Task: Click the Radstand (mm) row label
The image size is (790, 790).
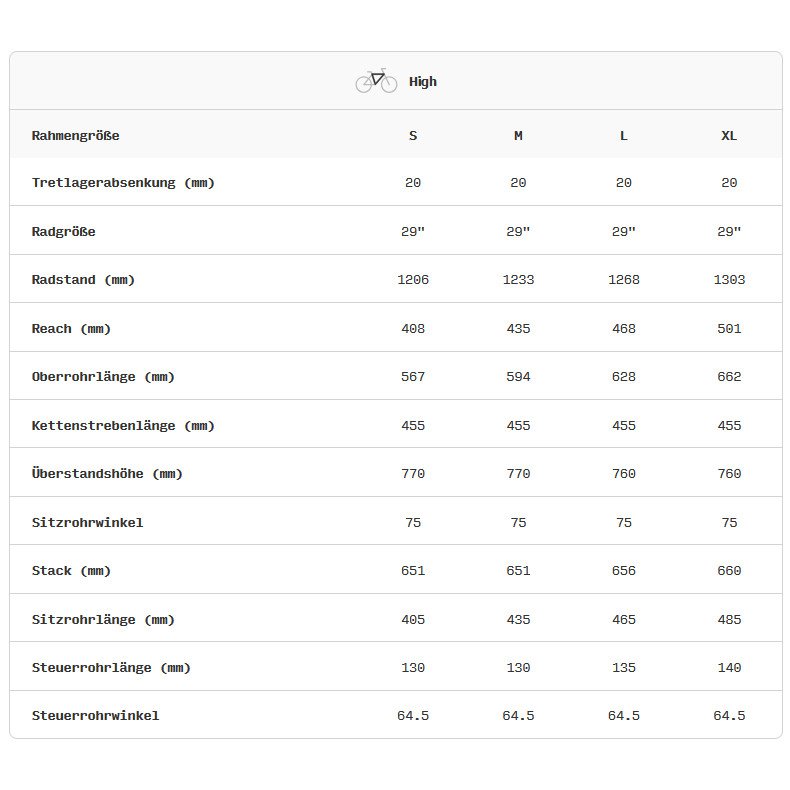Action: (83, 280)
